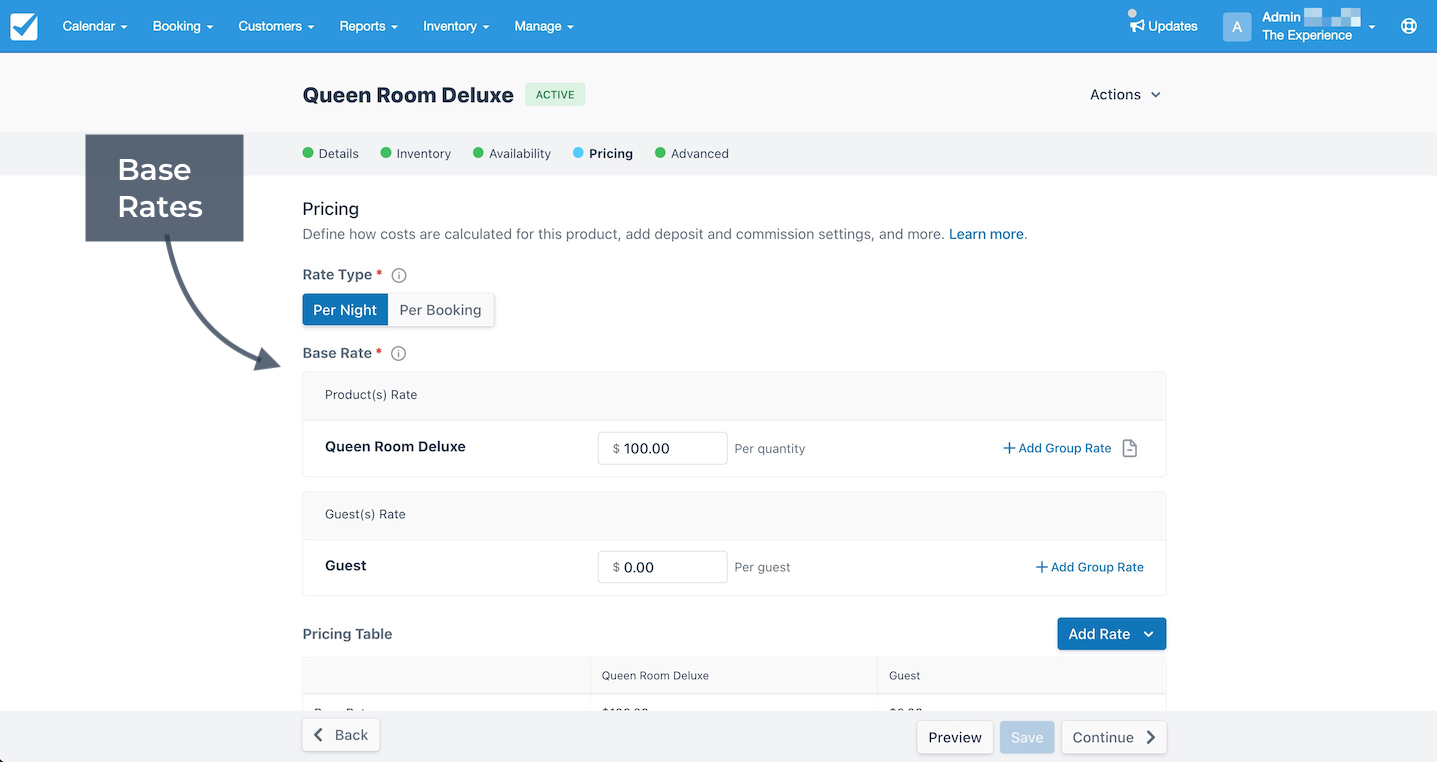
Task: Open the Updates megaphone notifications
Action: (x=1163, y=26)
